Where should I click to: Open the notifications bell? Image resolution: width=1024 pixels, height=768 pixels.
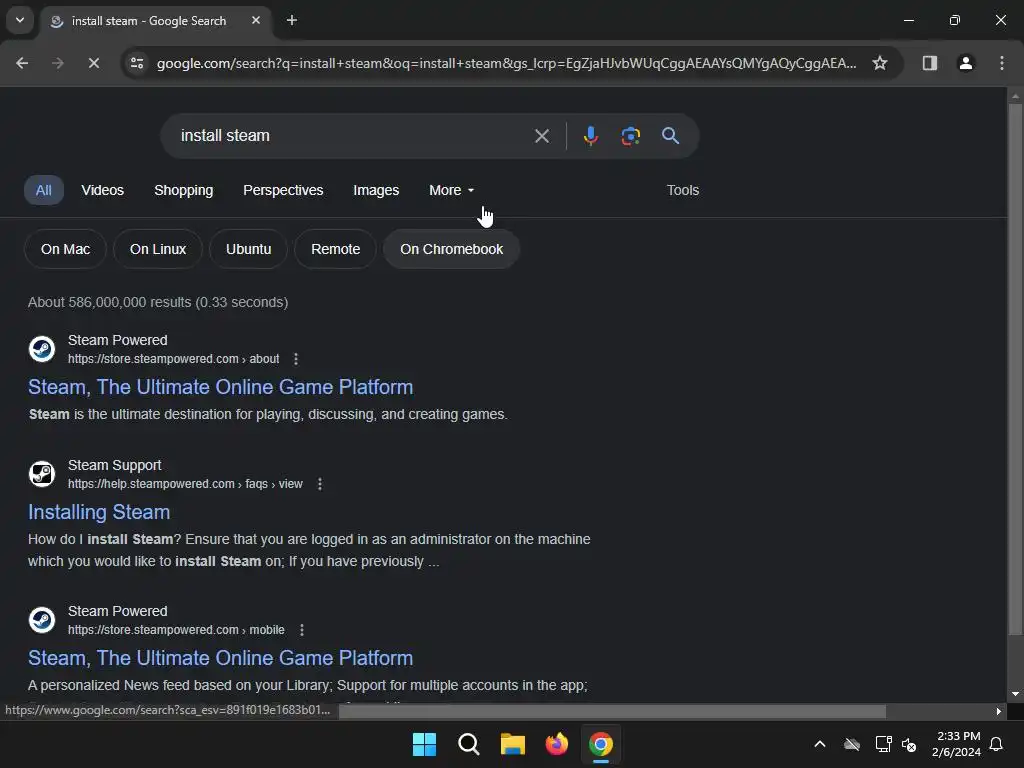996,744
